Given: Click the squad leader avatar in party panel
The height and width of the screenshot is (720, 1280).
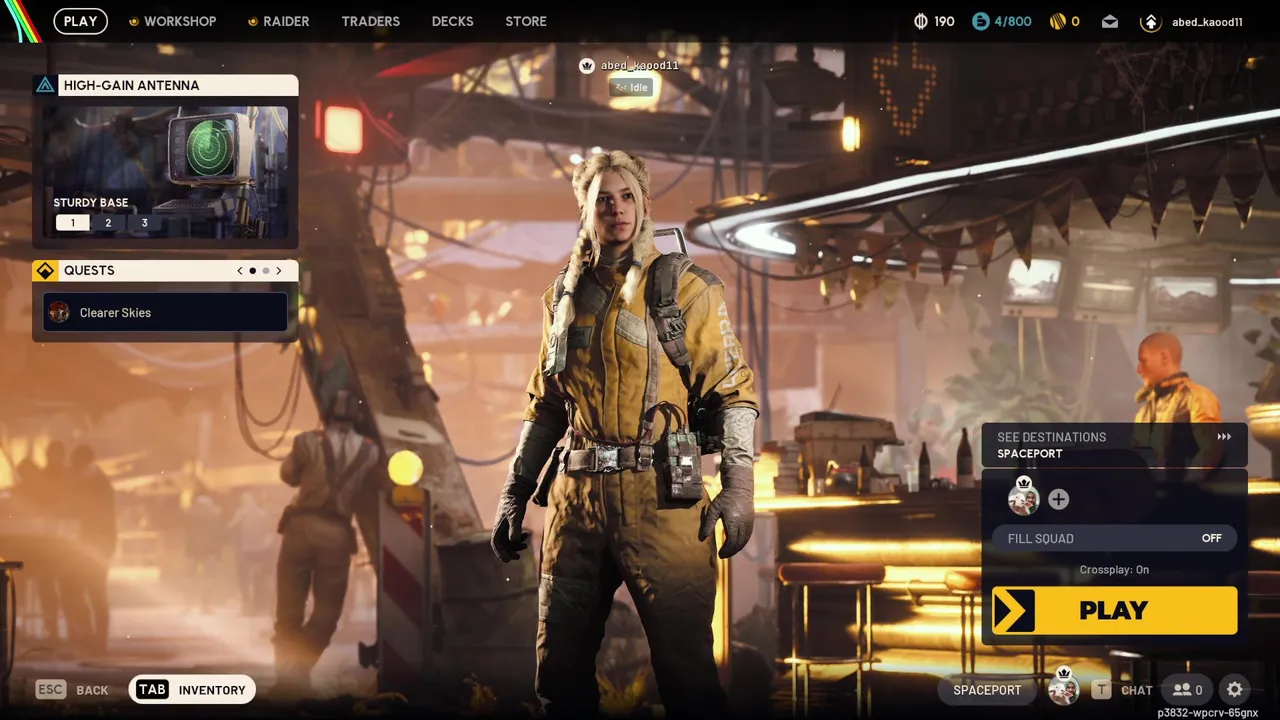Looking at the screenshot, I should pos(1023,497).
